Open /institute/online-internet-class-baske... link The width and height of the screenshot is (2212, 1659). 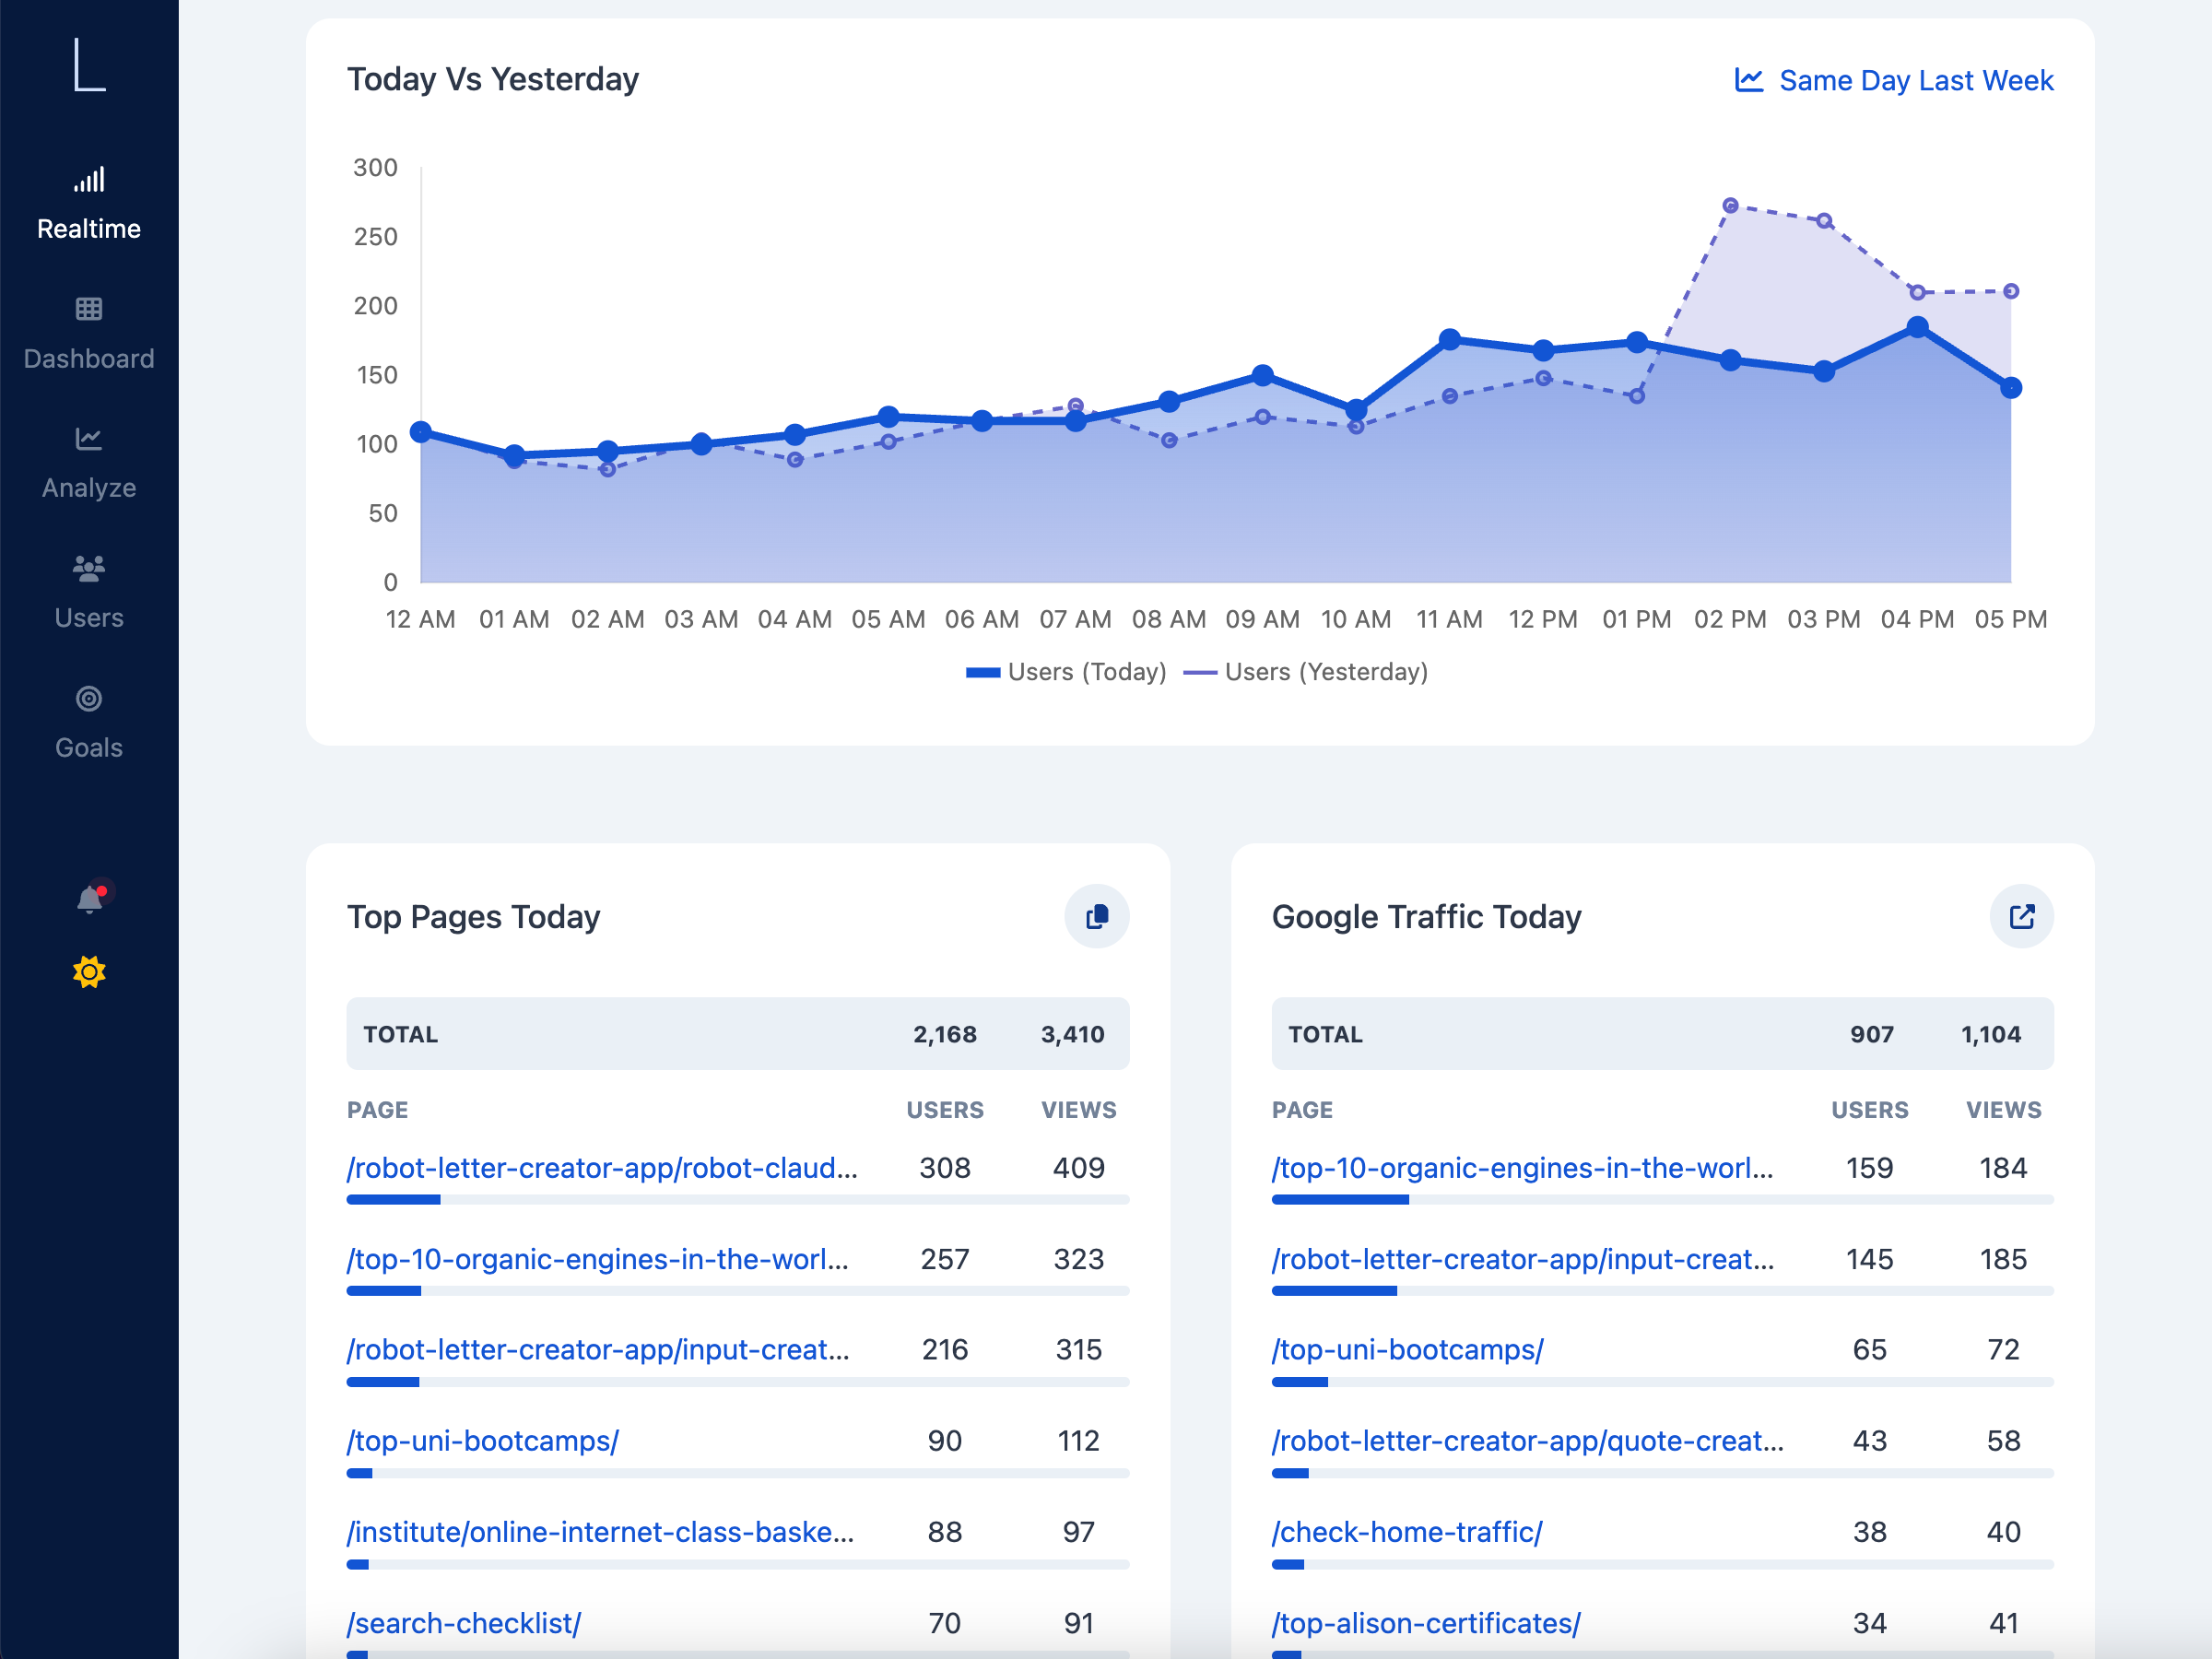click(600, 1532)
